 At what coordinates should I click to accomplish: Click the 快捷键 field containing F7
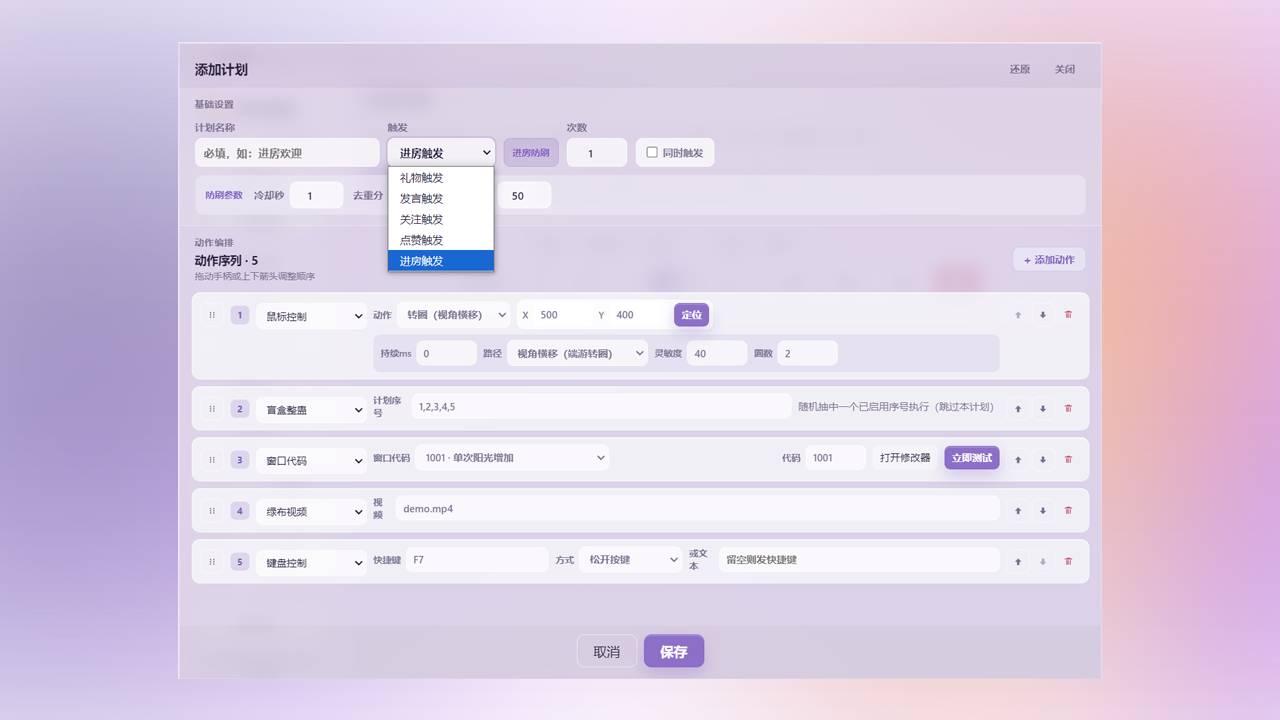tap(477, 559)
